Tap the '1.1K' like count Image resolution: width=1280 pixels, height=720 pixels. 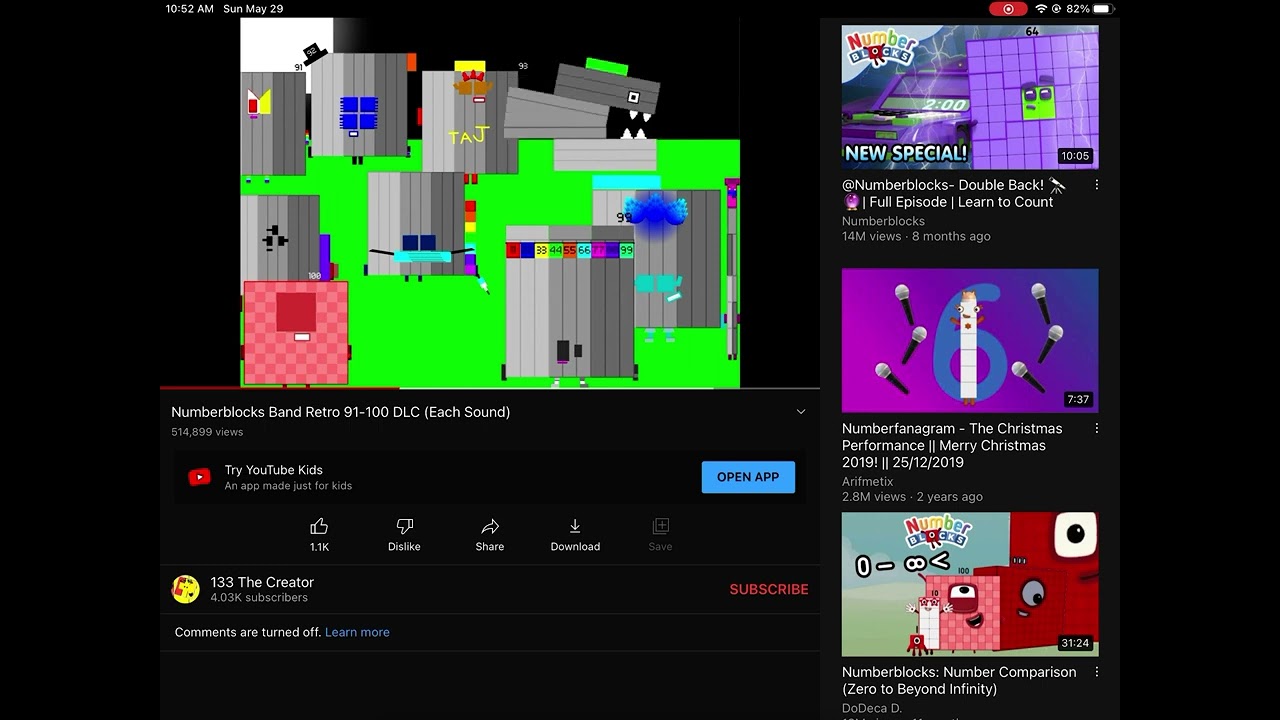pyautogui.click(x=319, y=547)
